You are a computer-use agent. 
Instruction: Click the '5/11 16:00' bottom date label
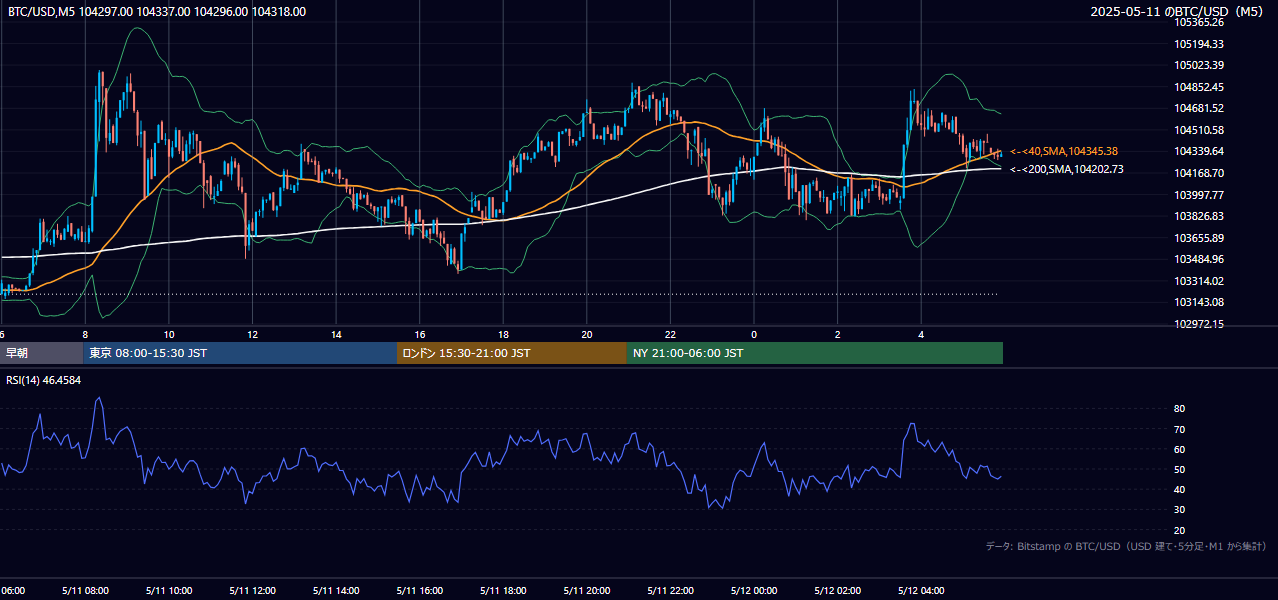coord(420,590)
